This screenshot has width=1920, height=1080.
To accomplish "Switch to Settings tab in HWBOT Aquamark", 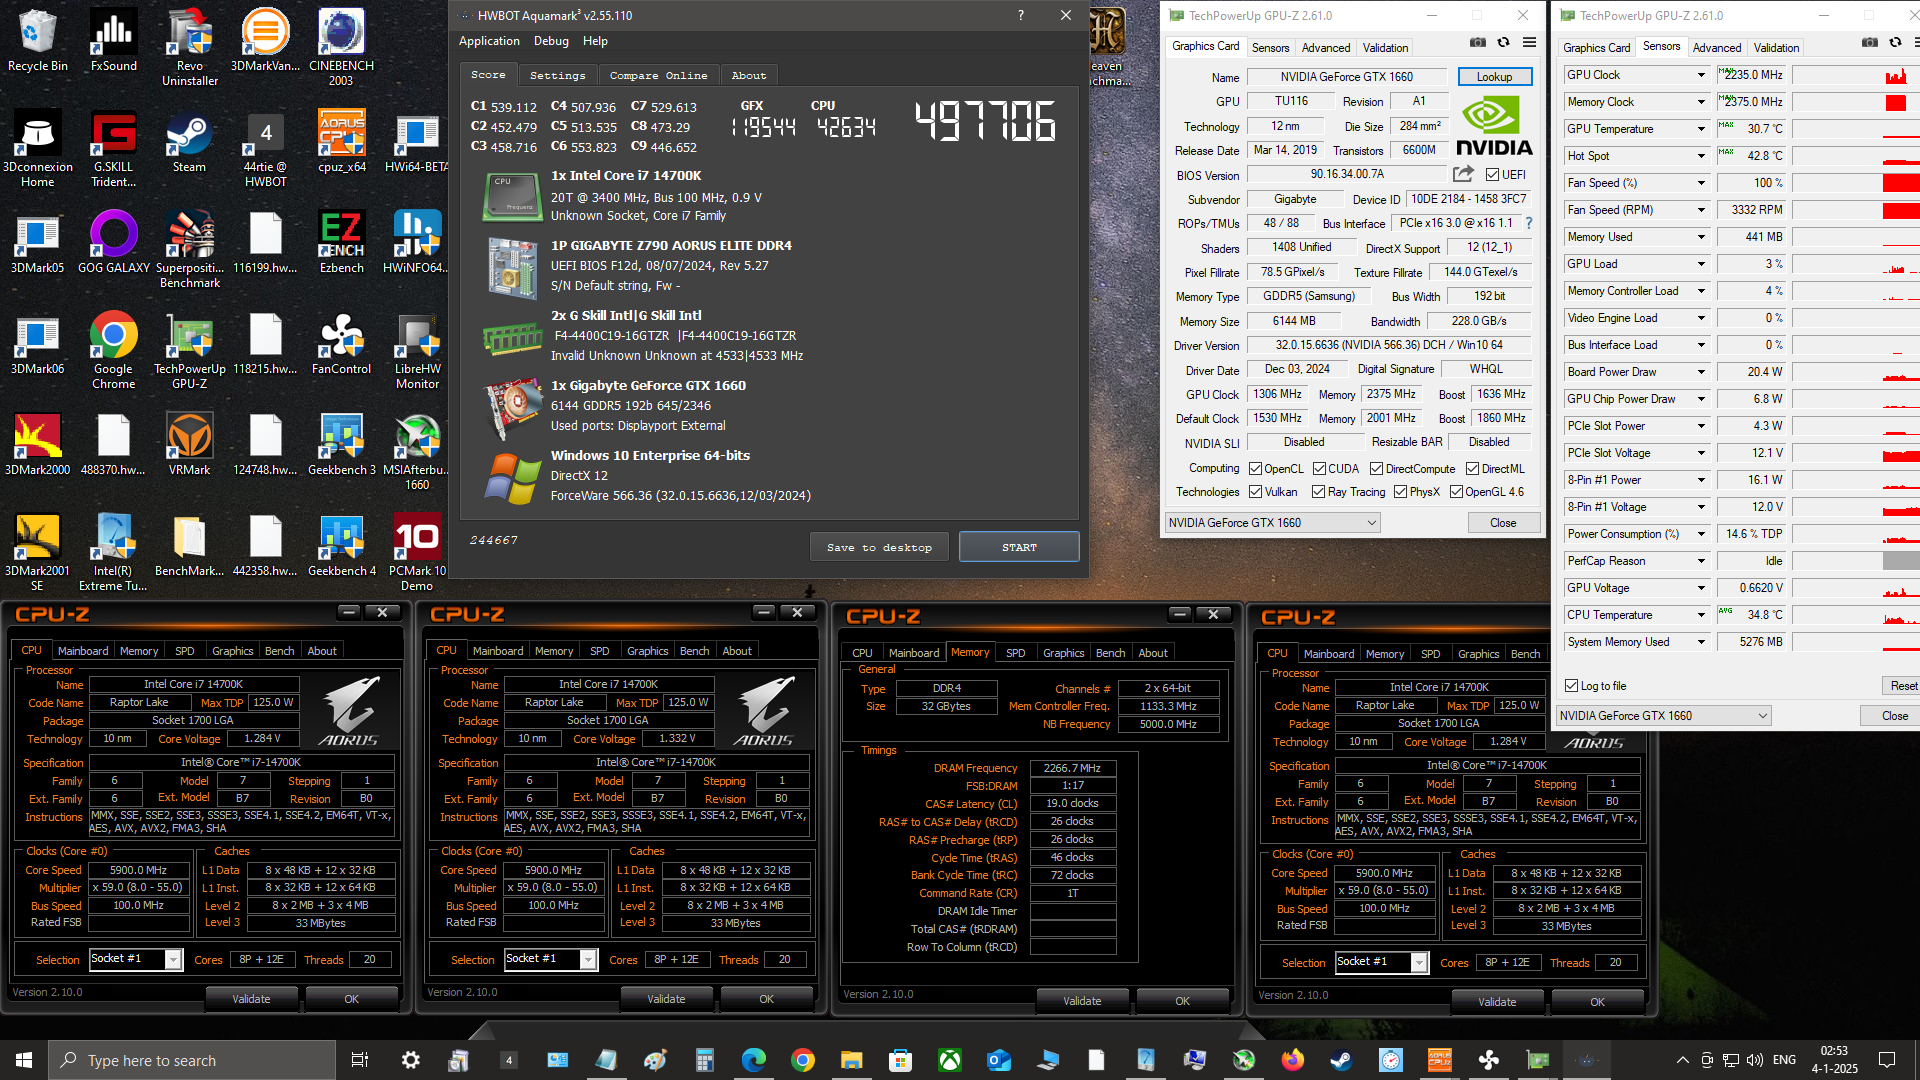I will point(557,75).
